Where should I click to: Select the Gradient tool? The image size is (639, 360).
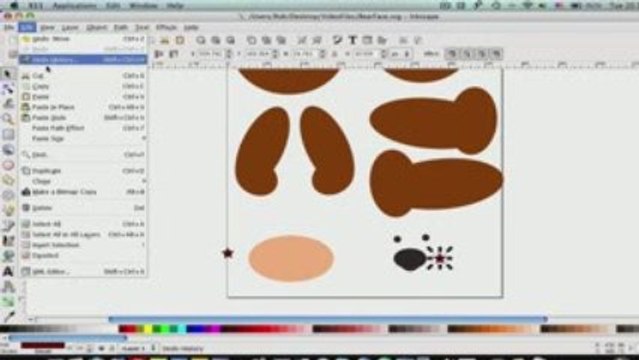point(8,301)
